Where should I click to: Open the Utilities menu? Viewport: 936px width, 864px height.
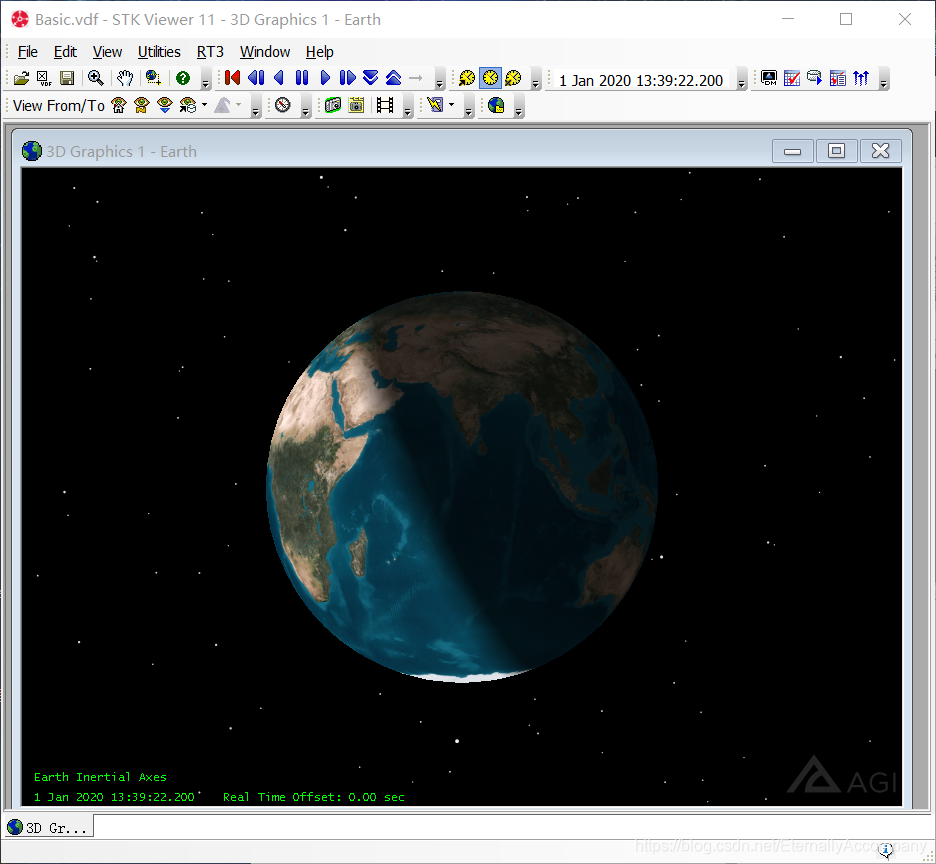point(159,52)
